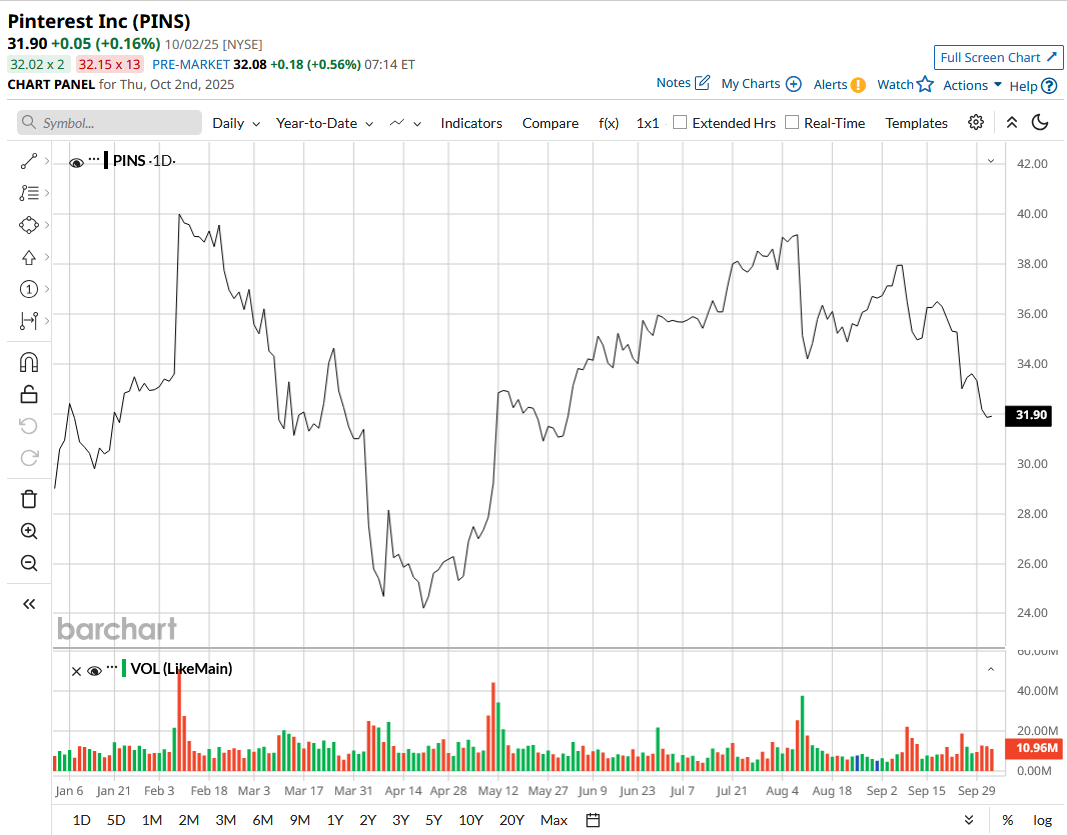Click the Full Screen Chart button
1067x835 pixels.
(x=998, y=58)
